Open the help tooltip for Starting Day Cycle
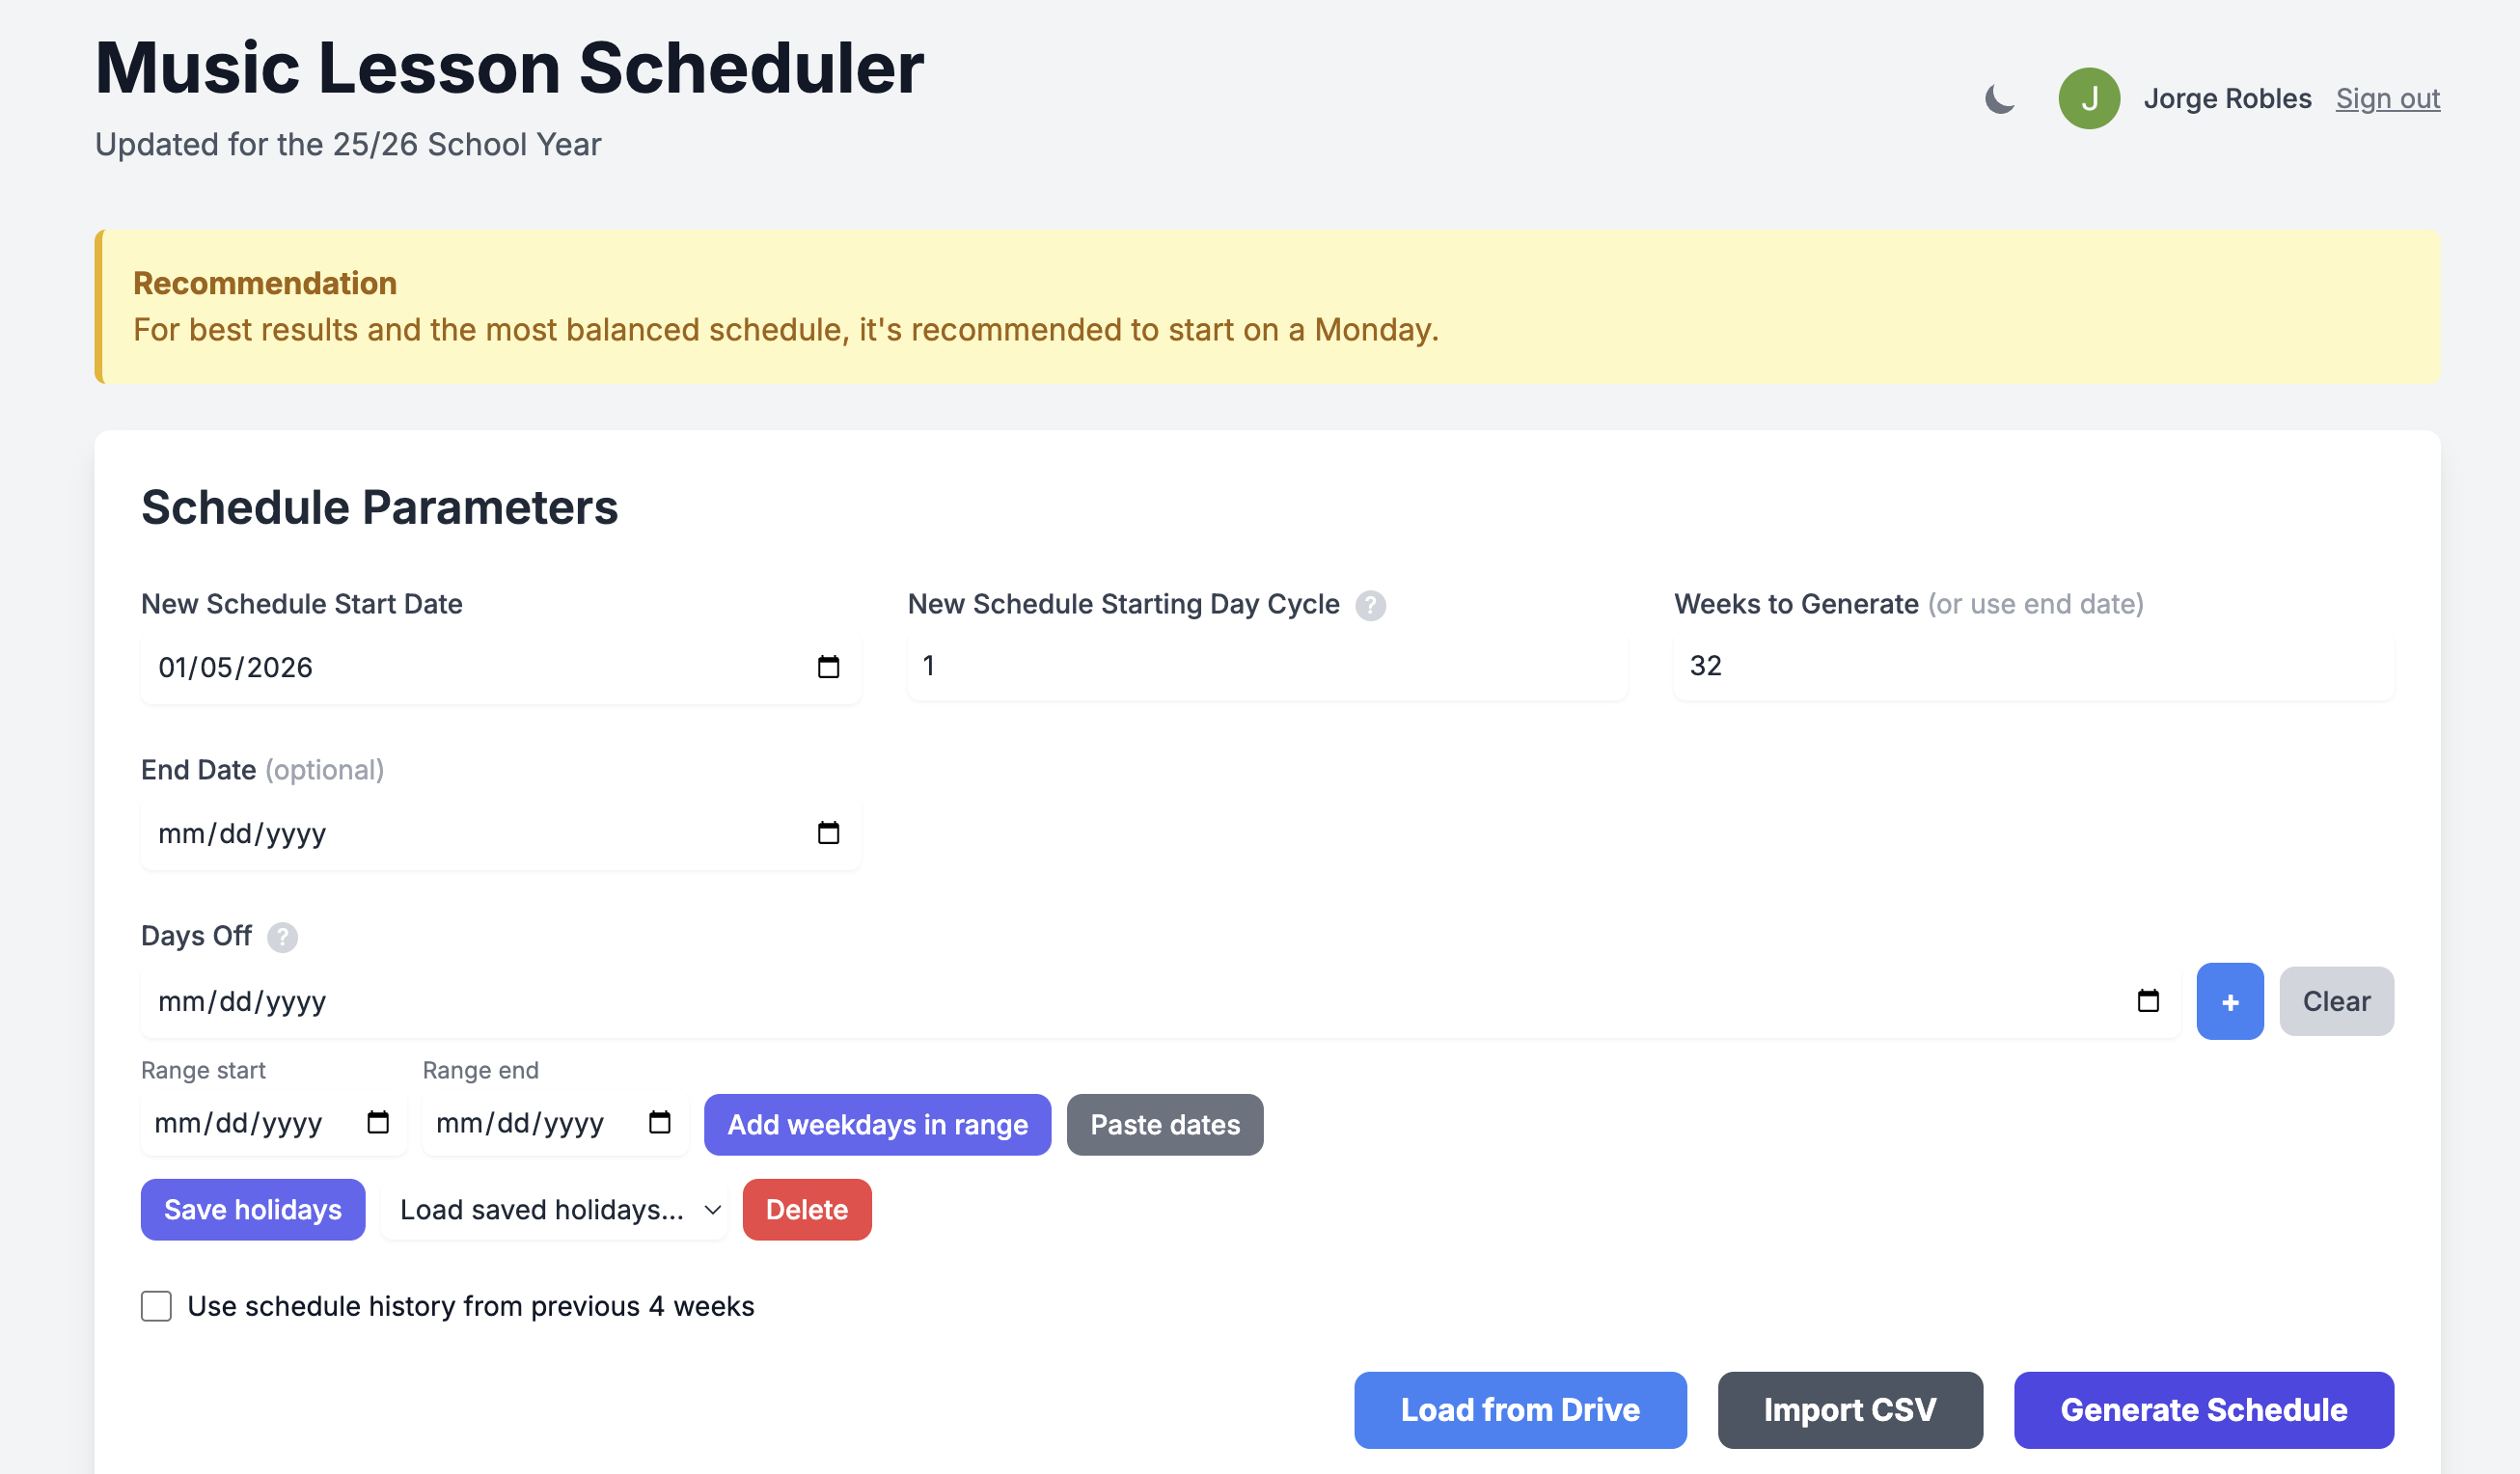Viewport: 2520px width, 1474px height. click(1371, 605)
